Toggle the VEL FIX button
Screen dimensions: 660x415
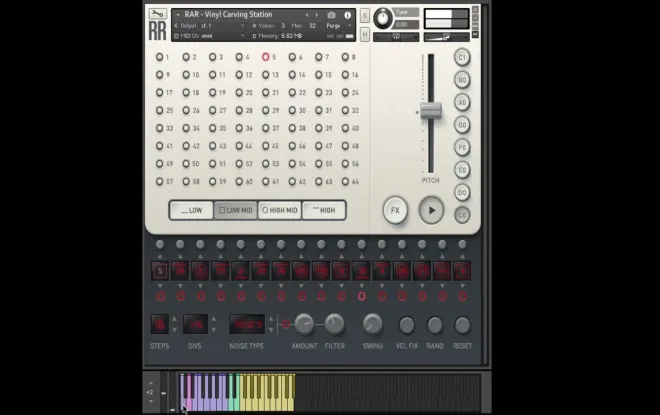(x=407, y=325)
